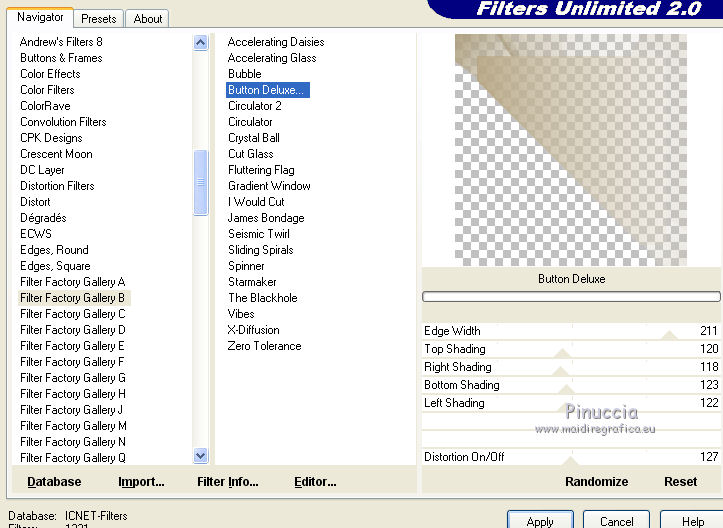Open Filter Info... for selected filter

point(228,481)
